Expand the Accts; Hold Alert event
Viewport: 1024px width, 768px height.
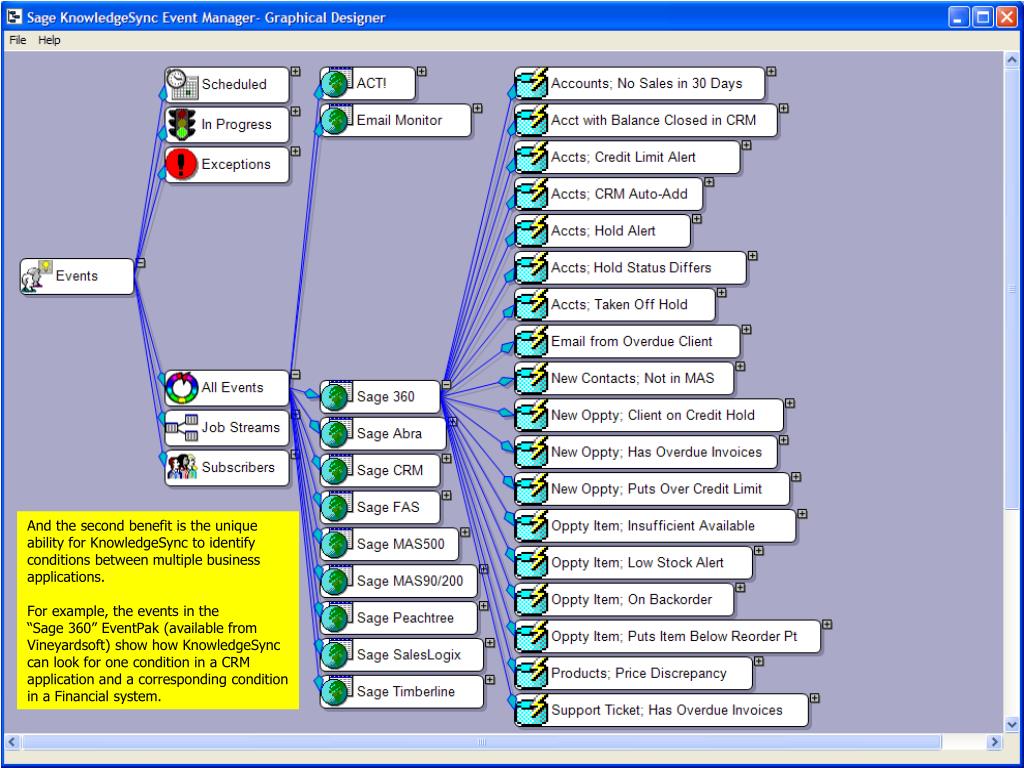[697, 219]
